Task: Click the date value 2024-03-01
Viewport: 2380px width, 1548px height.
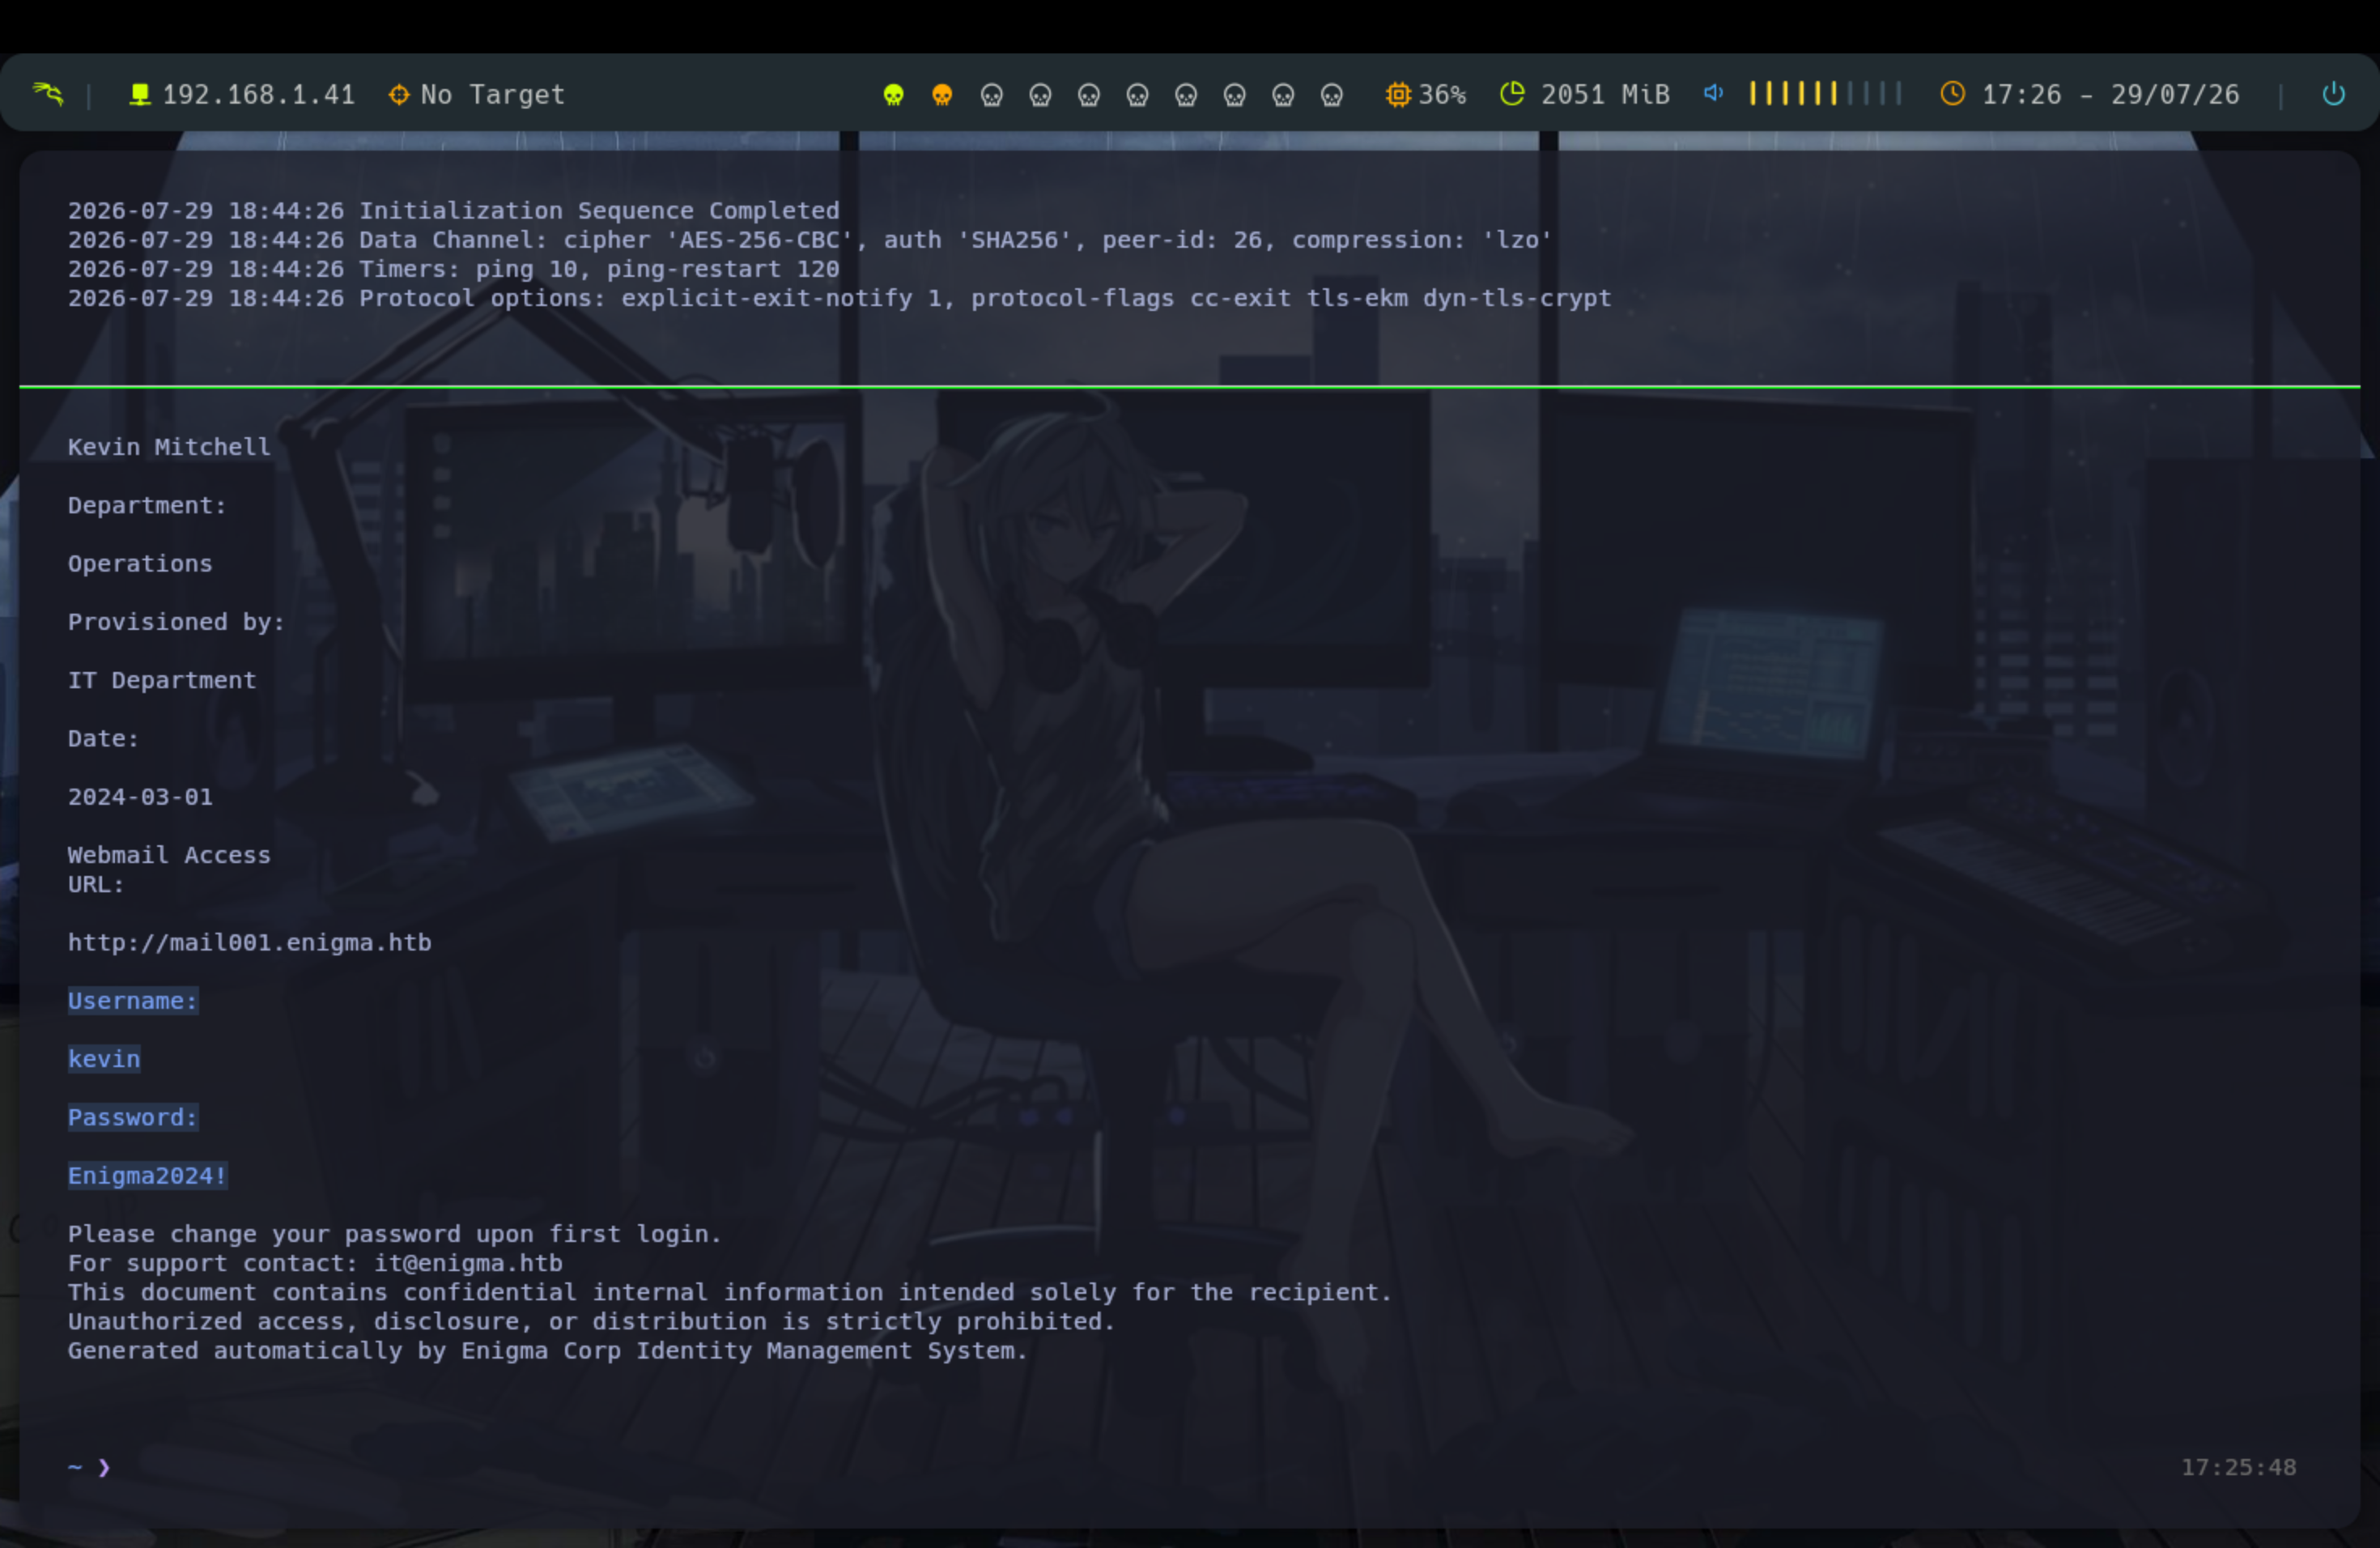Action: click(140, 797)
